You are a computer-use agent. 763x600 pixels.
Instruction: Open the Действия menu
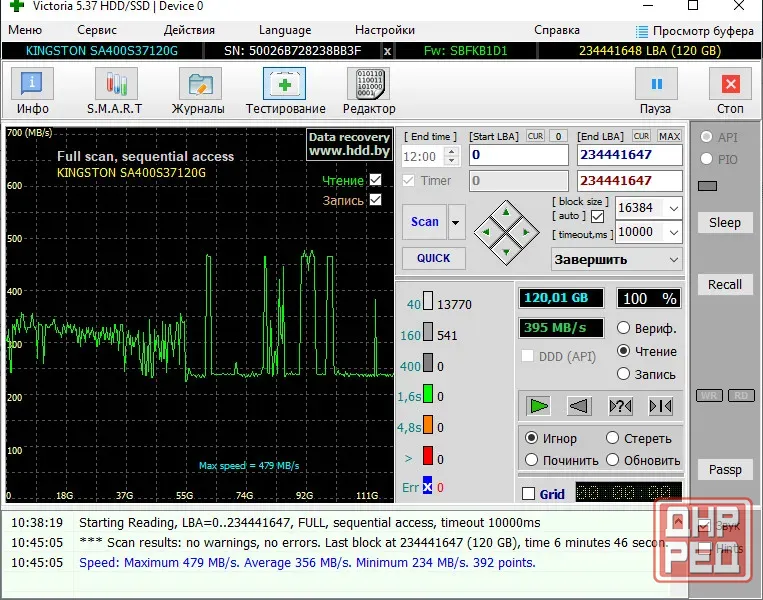click(x=189, y=30)
